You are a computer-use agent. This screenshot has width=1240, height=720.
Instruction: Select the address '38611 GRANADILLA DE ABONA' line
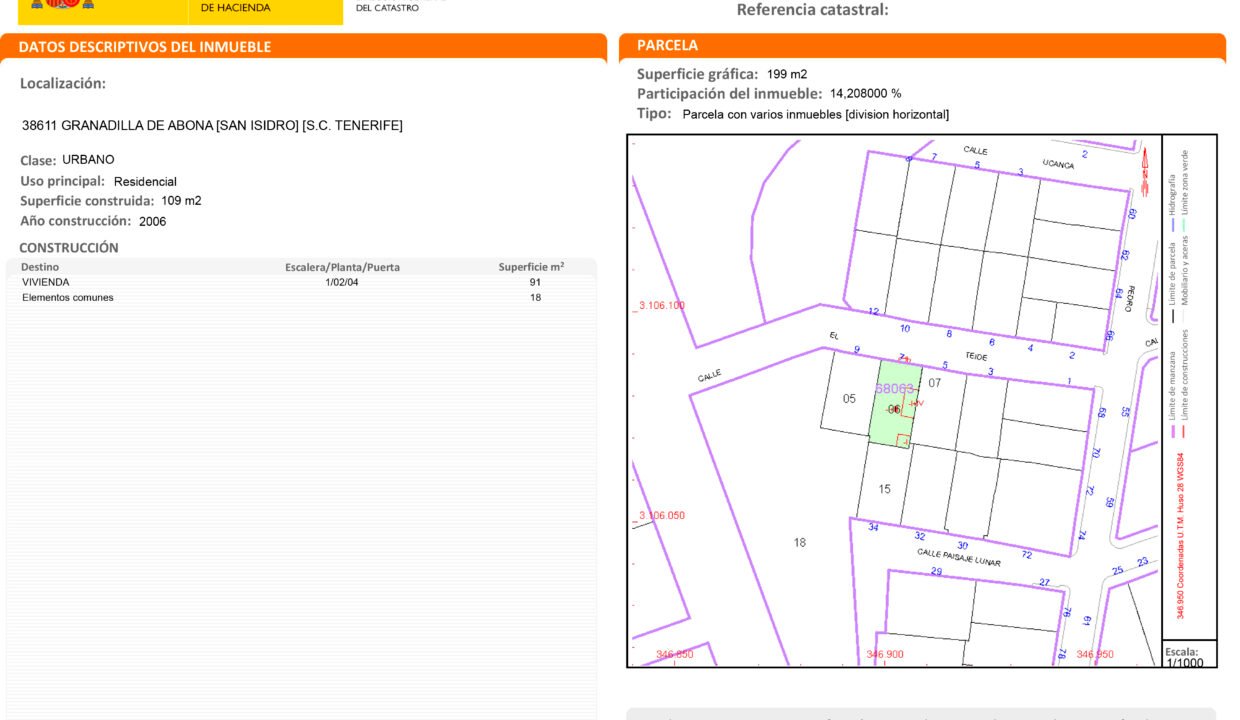click(x=212, y=126)
